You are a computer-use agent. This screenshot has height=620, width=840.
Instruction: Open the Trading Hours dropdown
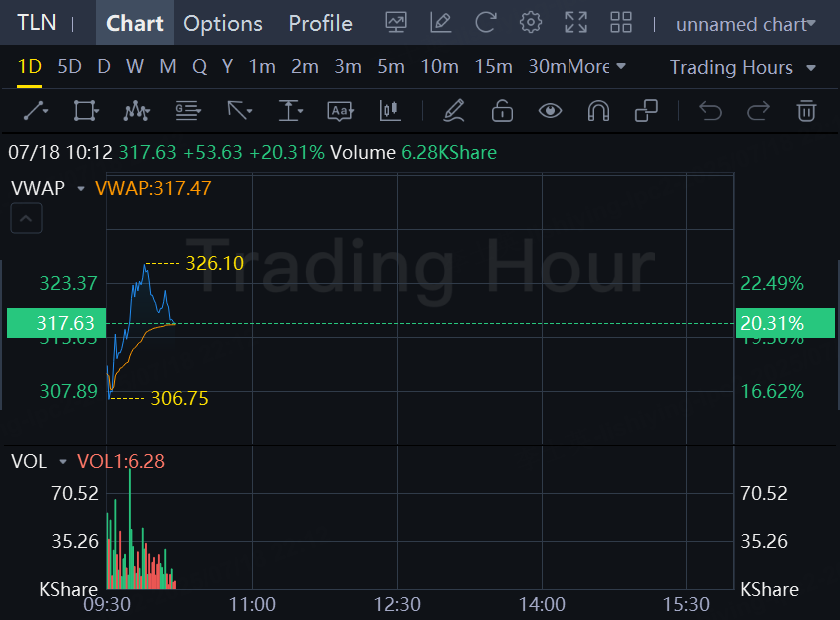tap(742, 68)
